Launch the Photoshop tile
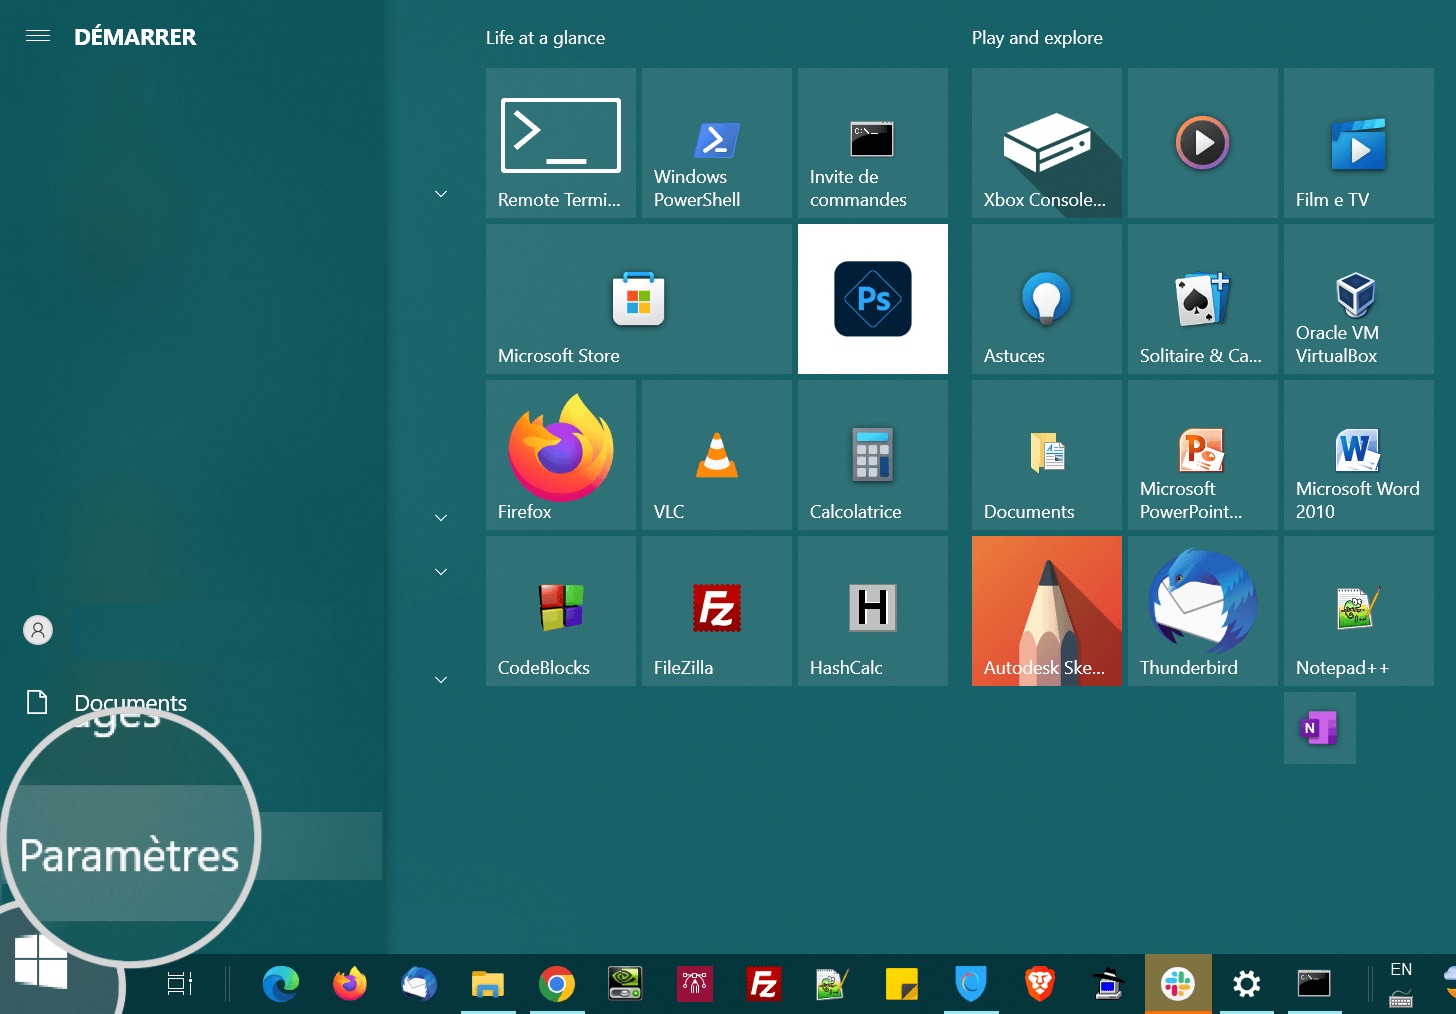 pyautogui.click(x=873, y=299)
